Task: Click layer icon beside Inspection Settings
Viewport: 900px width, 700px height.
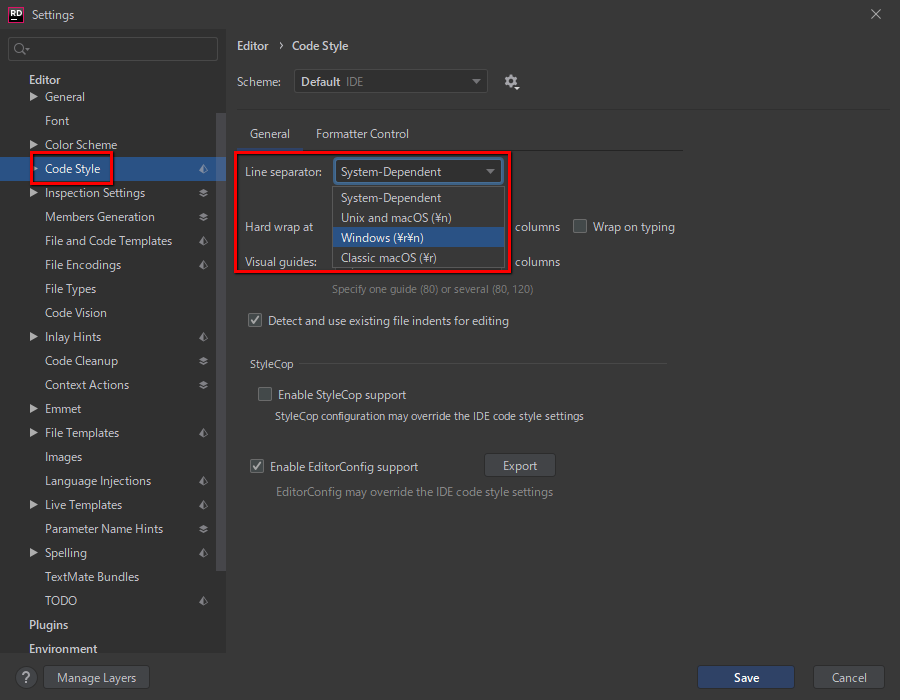Action: tap(203, 193)
